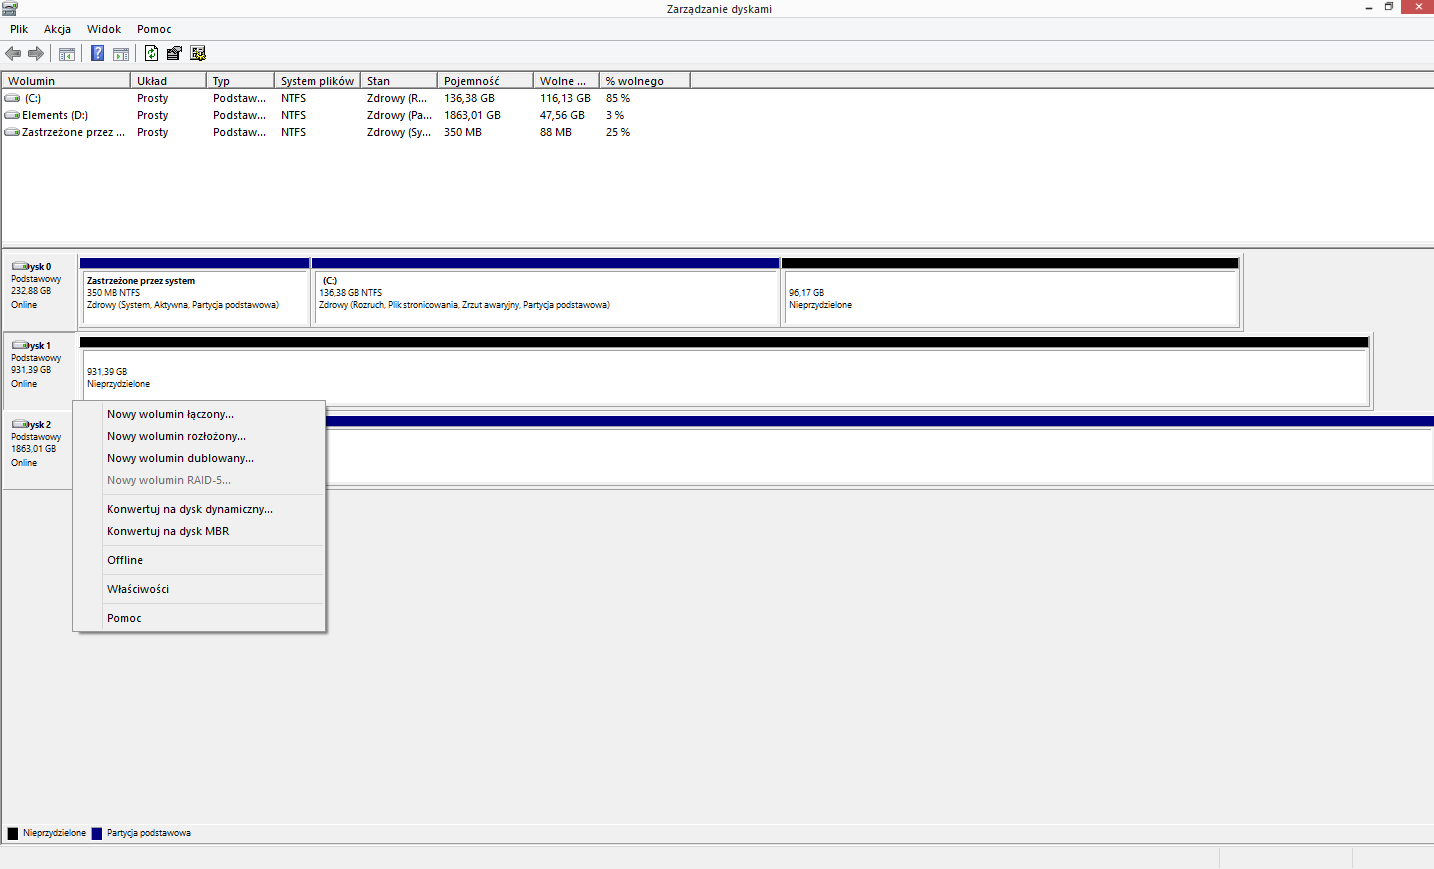The width and height of the screenshot is (1434, 869).
Task: Click the greyed Nowy wolumin RAID-5... entry
Action: 200,480
